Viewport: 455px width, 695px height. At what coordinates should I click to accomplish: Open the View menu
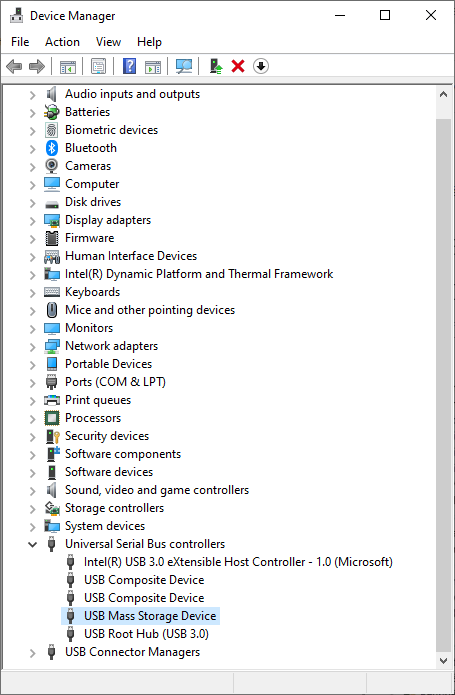click(108, 42)
